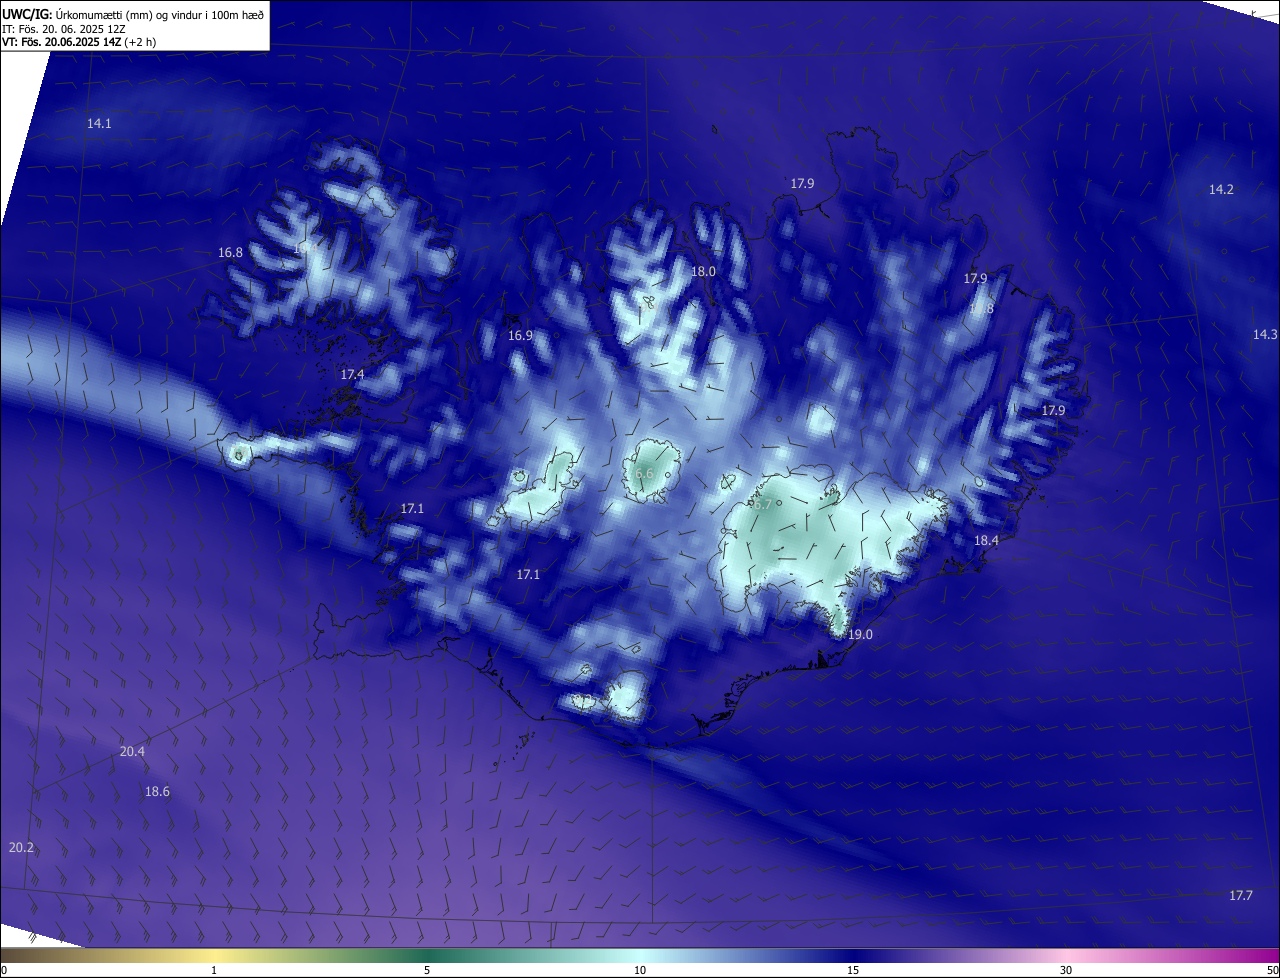This screenshot has height=978, width=1280.
Task: Click the 16.9 value on the map
Action: 520,336
